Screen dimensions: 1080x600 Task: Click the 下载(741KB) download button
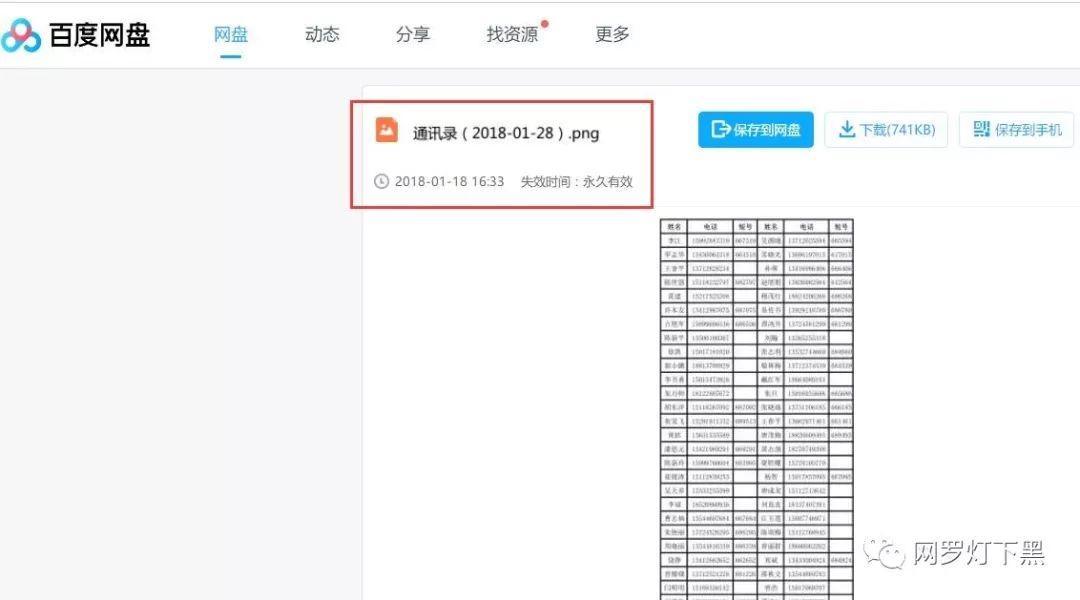point(886,129)
